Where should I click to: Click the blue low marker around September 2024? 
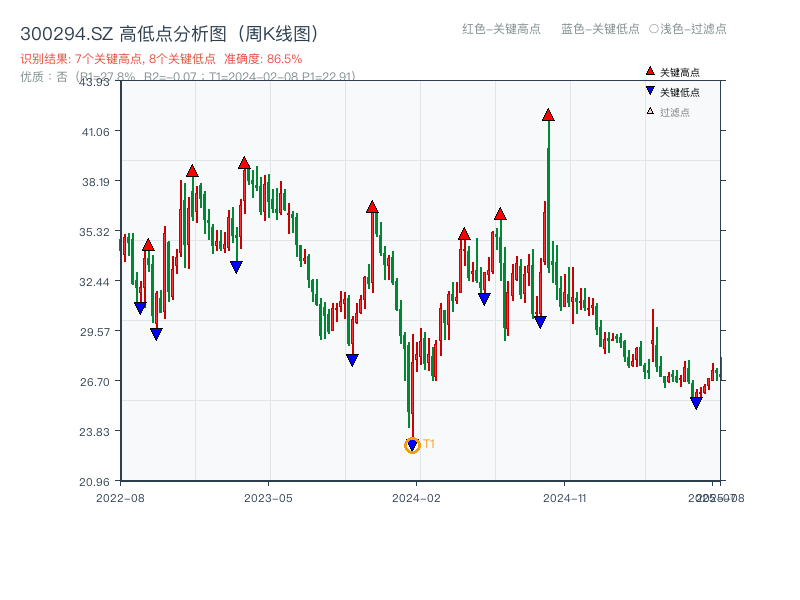[540, 322]
